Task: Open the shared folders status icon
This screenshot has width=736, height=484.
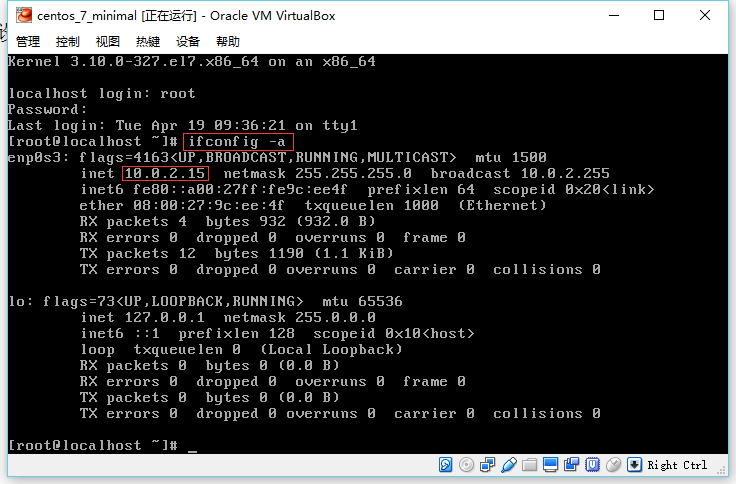Action: pyautogui.click(x=529, y=465)
